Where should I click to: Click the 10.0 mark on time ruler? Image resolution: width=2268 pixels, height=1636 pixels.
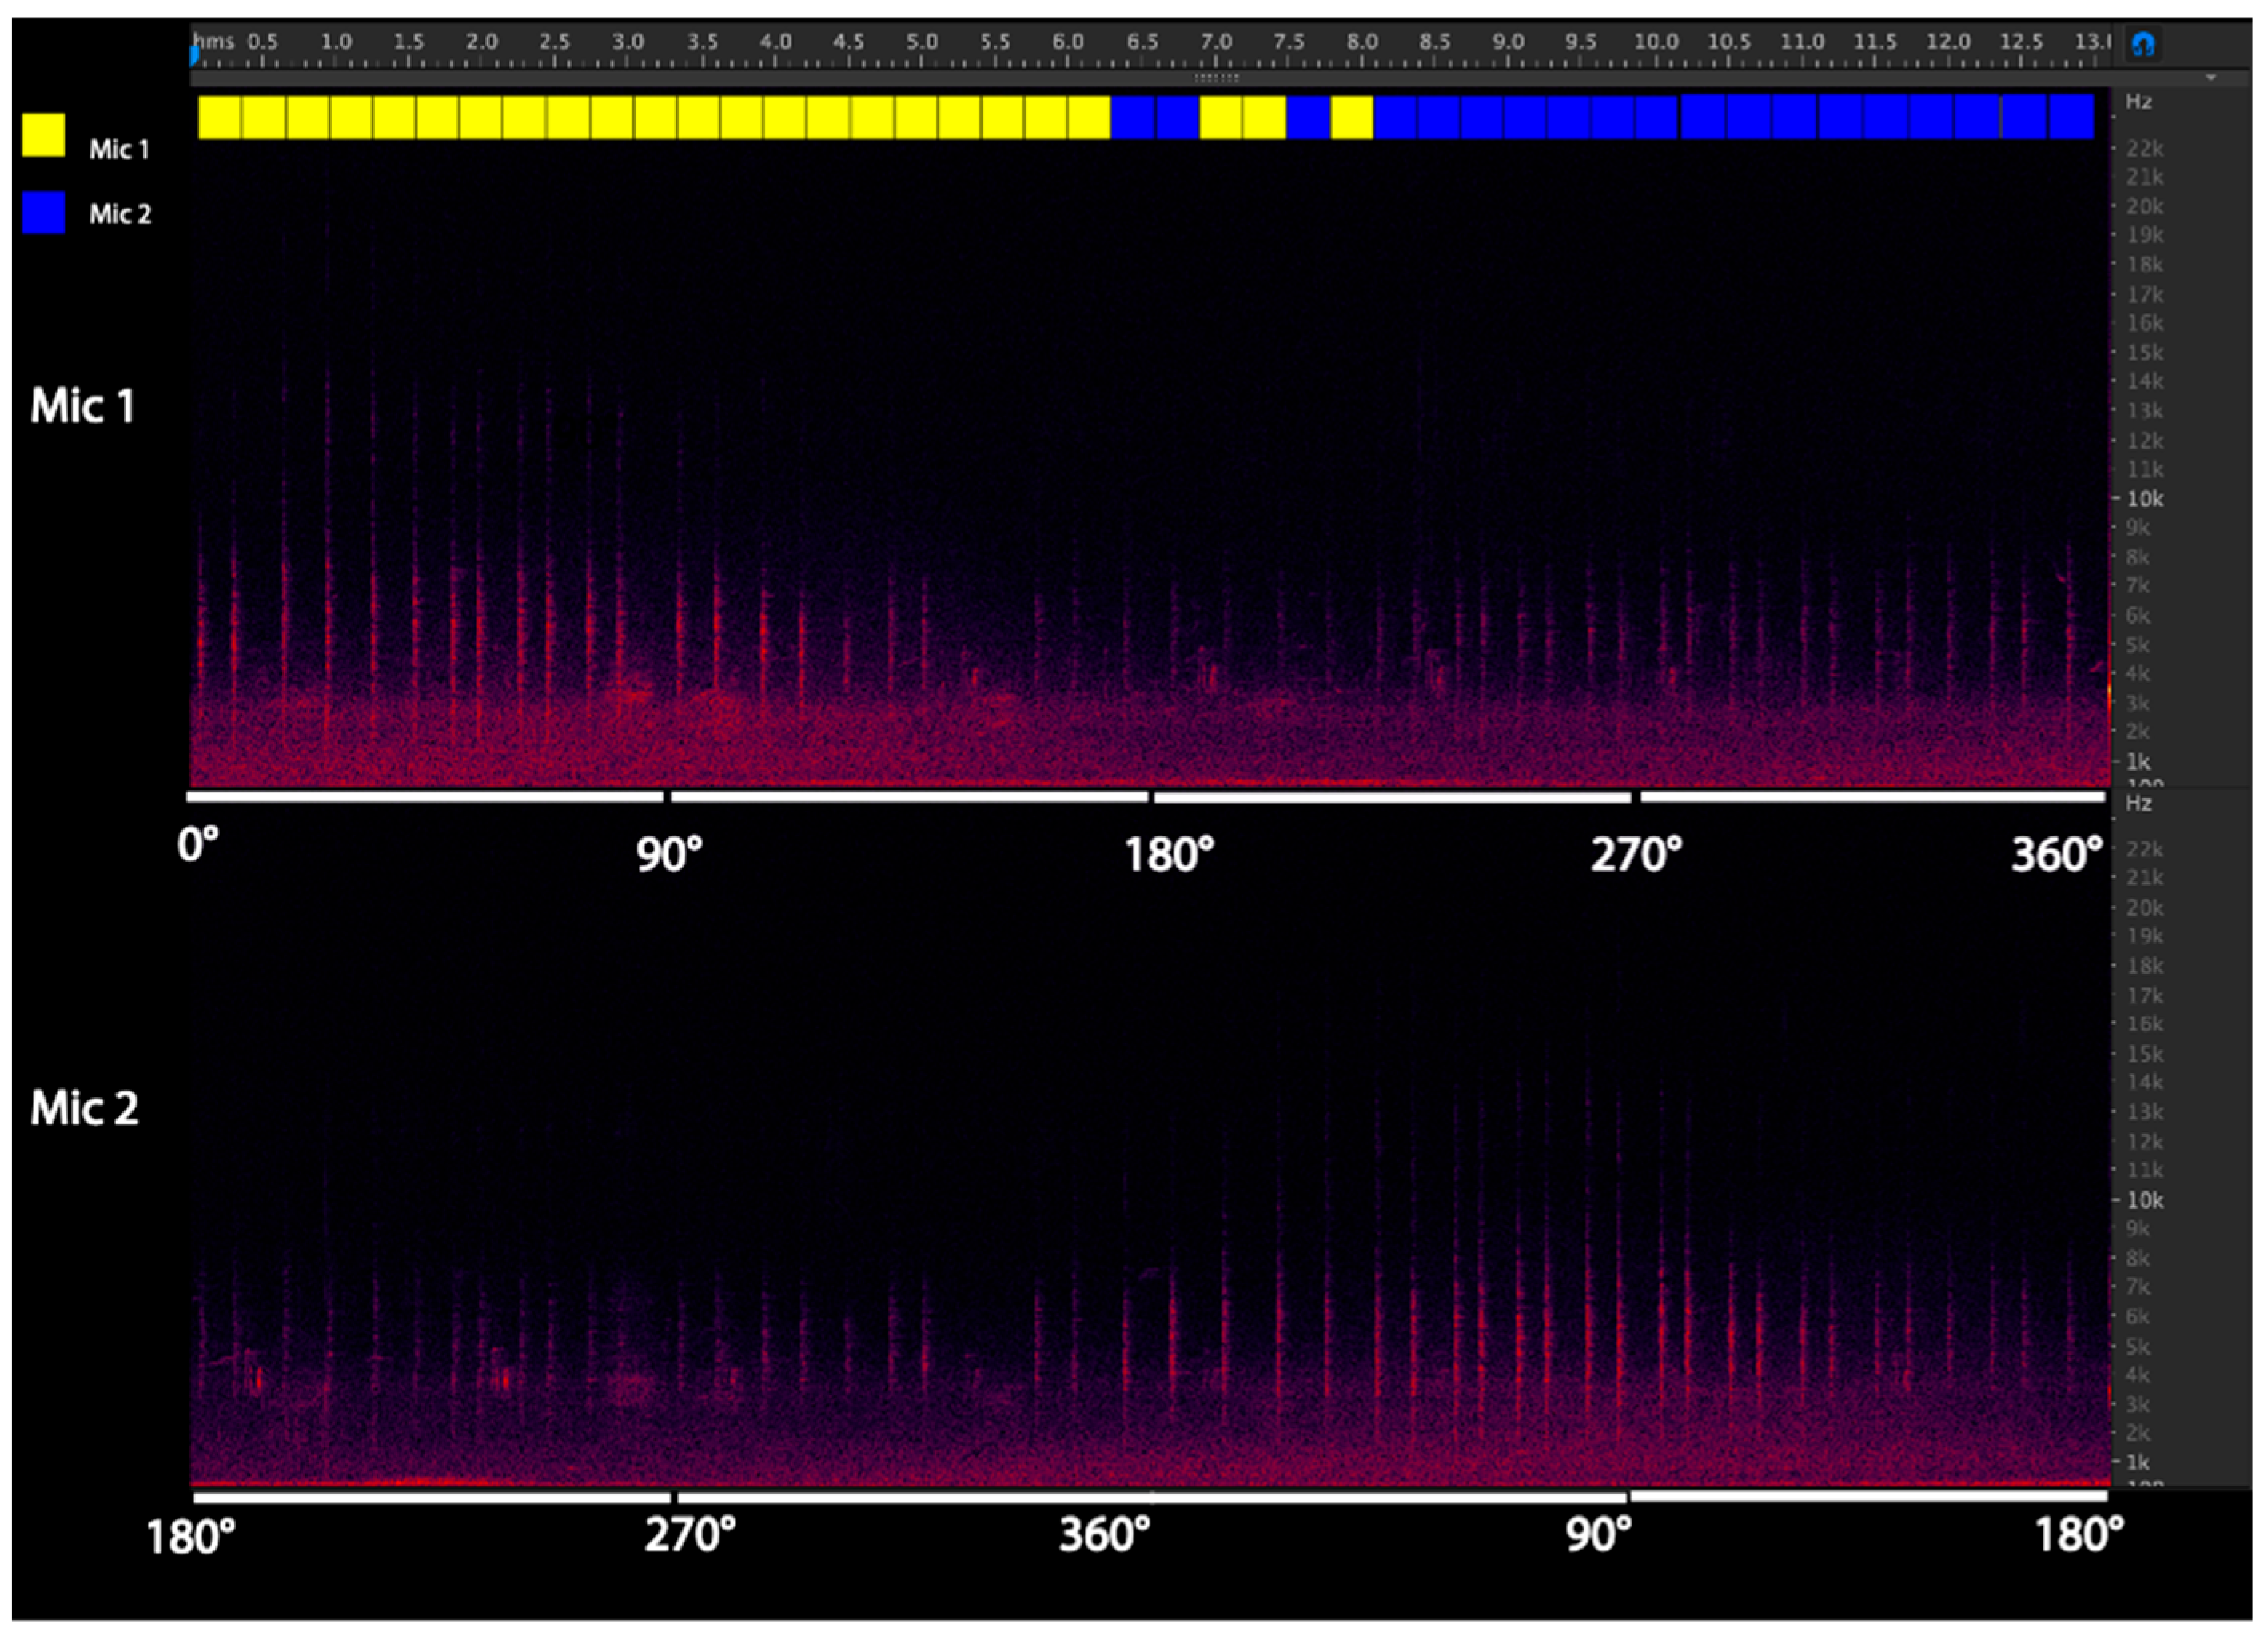1656,42
